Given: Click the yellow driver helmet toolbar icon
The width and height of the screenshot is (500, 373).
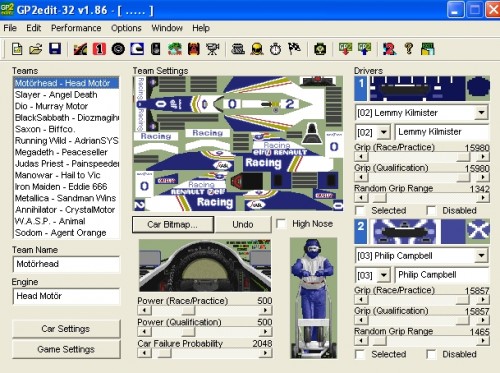Looking at the screenshot, I should point(257,49).
